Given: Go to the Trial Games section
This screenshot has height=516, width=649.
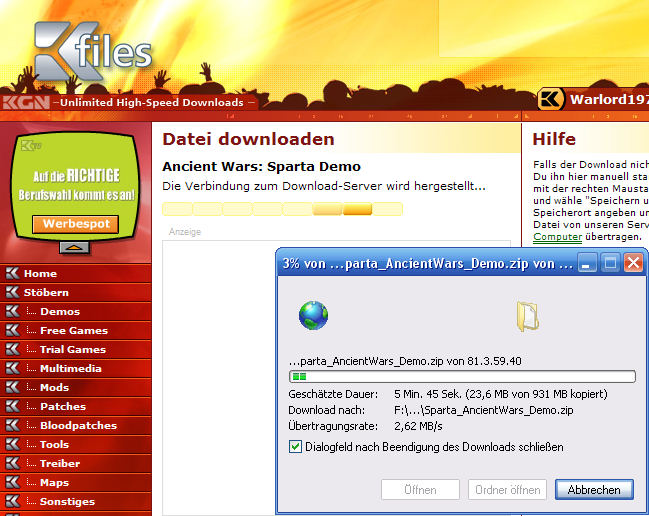Looking at the screenshot, I should [x=75, y=349].
